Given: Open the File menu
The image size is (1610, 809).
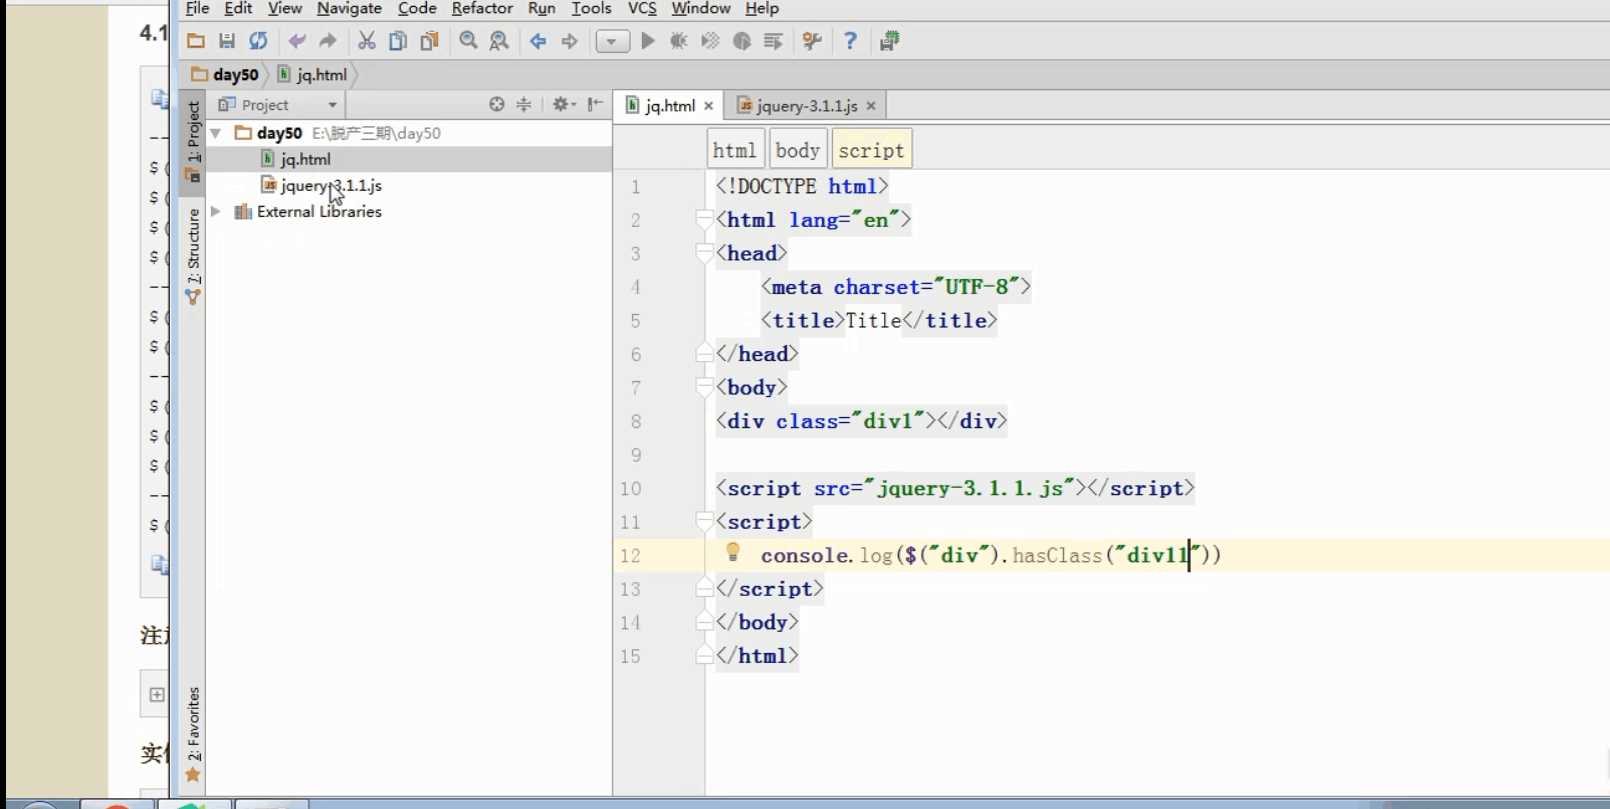Looking at the screenshot, I should tap(197, 8).
